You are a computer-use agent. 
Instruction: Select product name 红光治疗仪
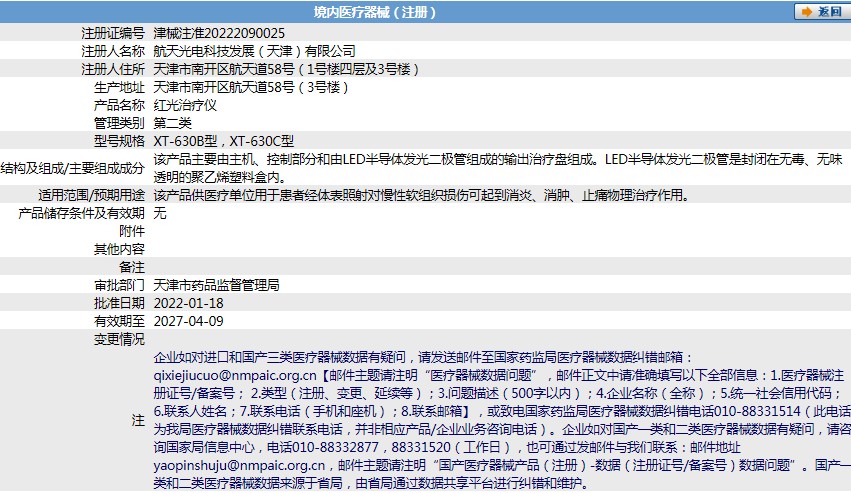tap(185, 105)
